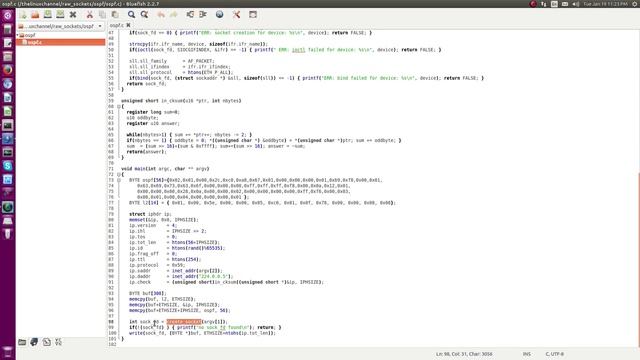The width and height of the screenshot is (640, 360).
Task: Open the Find magnifier tool
Action: coord(131,15)
